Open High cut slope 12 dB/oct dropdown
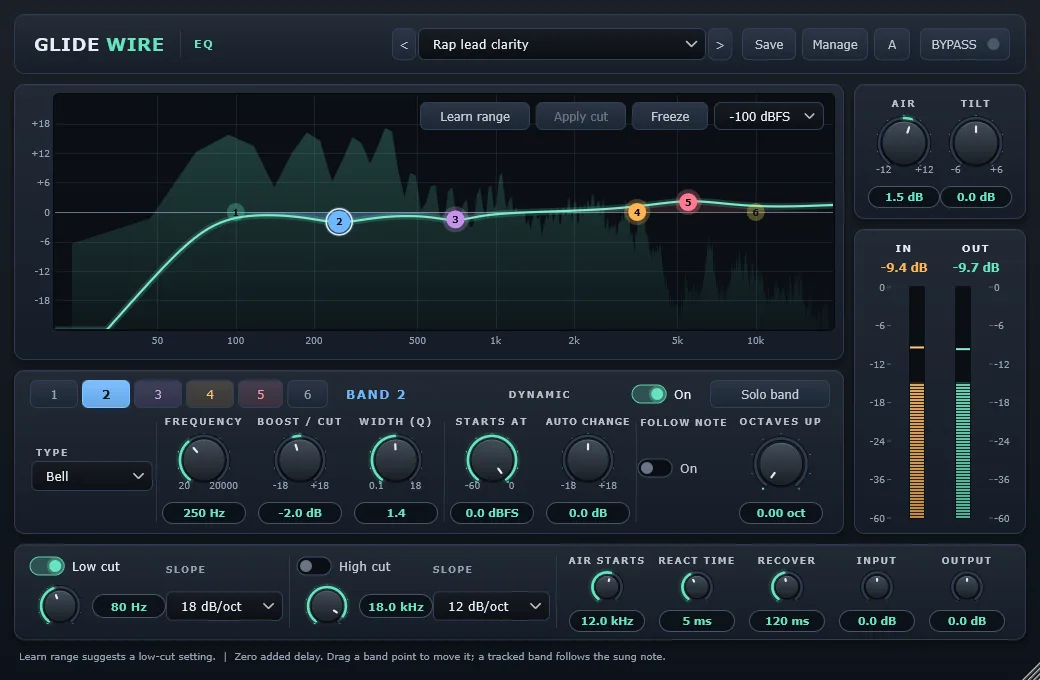 491,606
